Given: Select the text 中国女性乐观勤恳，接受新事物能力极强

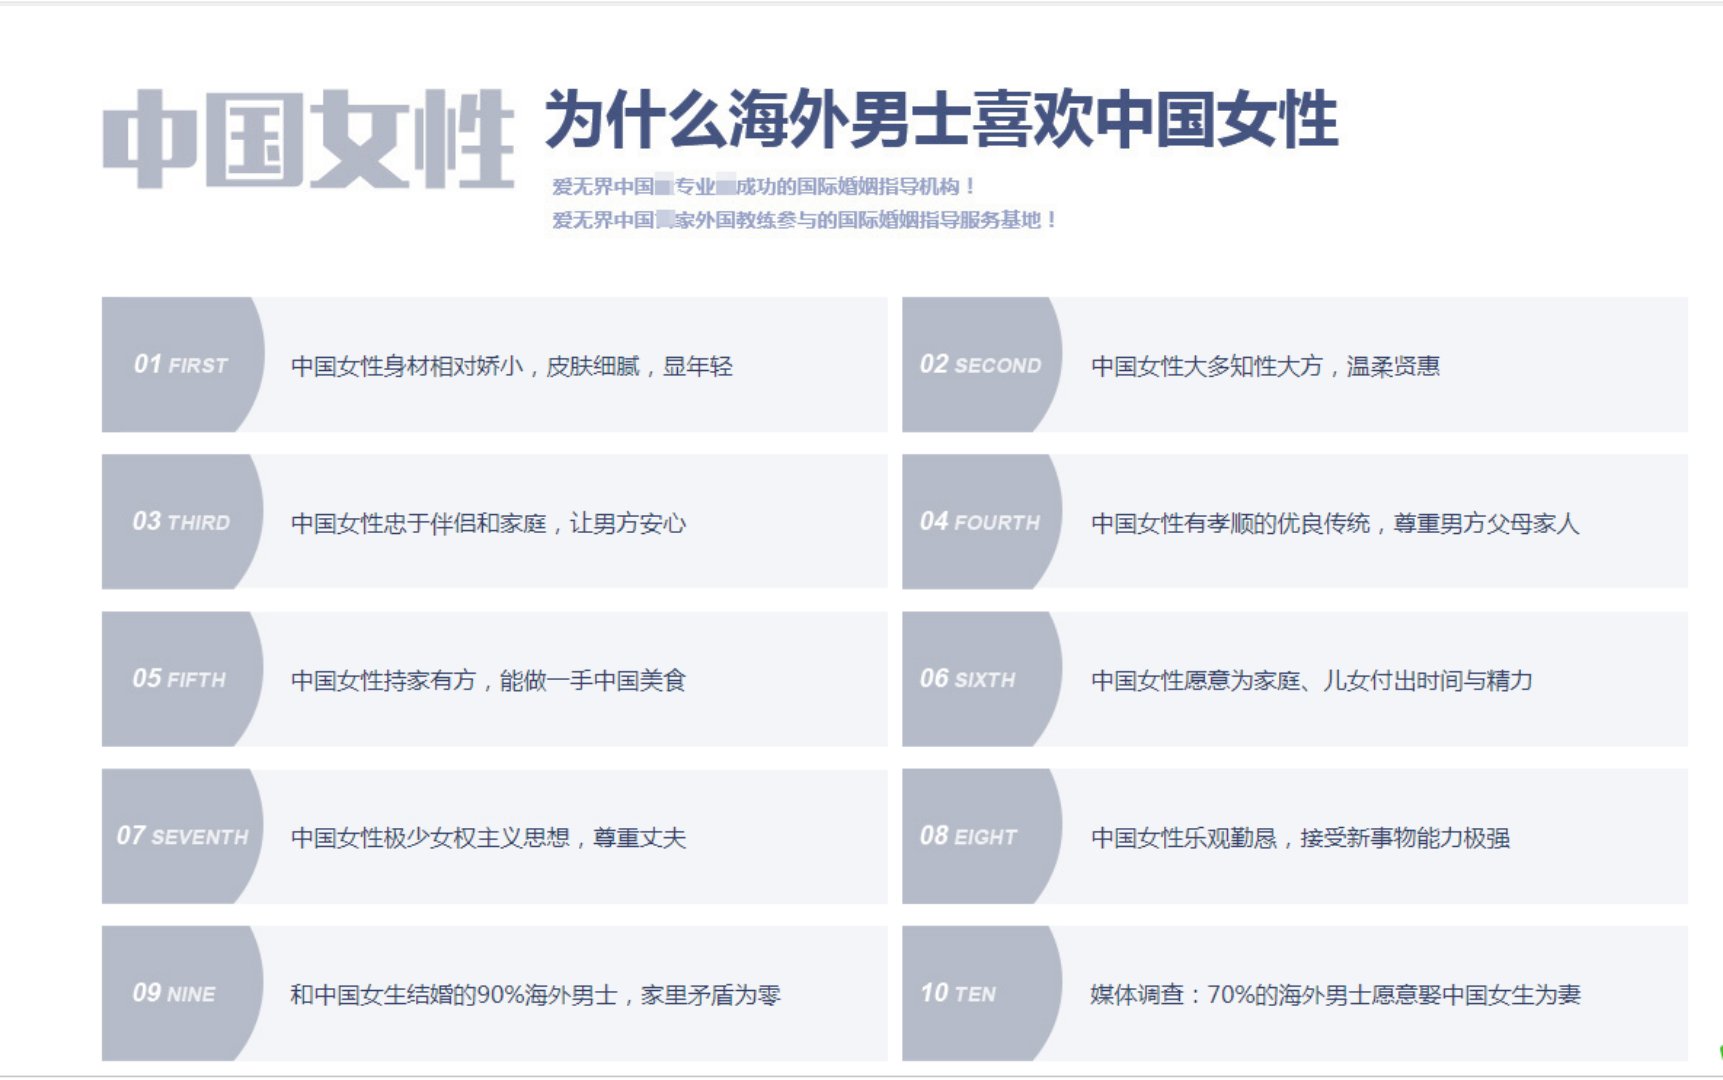Looking at the screenshot, I should point(1300,838).
